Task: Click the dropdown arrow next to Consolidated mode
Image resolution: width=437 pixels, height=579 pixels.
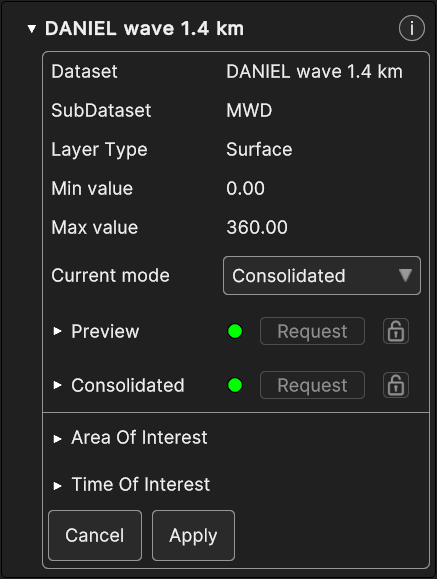Action: [x=405, y=275]
